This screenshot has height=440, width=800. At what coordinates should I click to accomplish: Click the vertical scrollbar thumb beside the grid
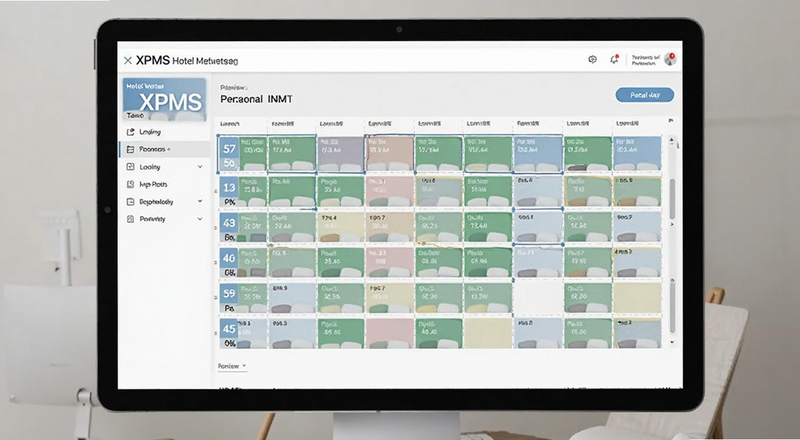pyautogui.click(x=672, y=199)
